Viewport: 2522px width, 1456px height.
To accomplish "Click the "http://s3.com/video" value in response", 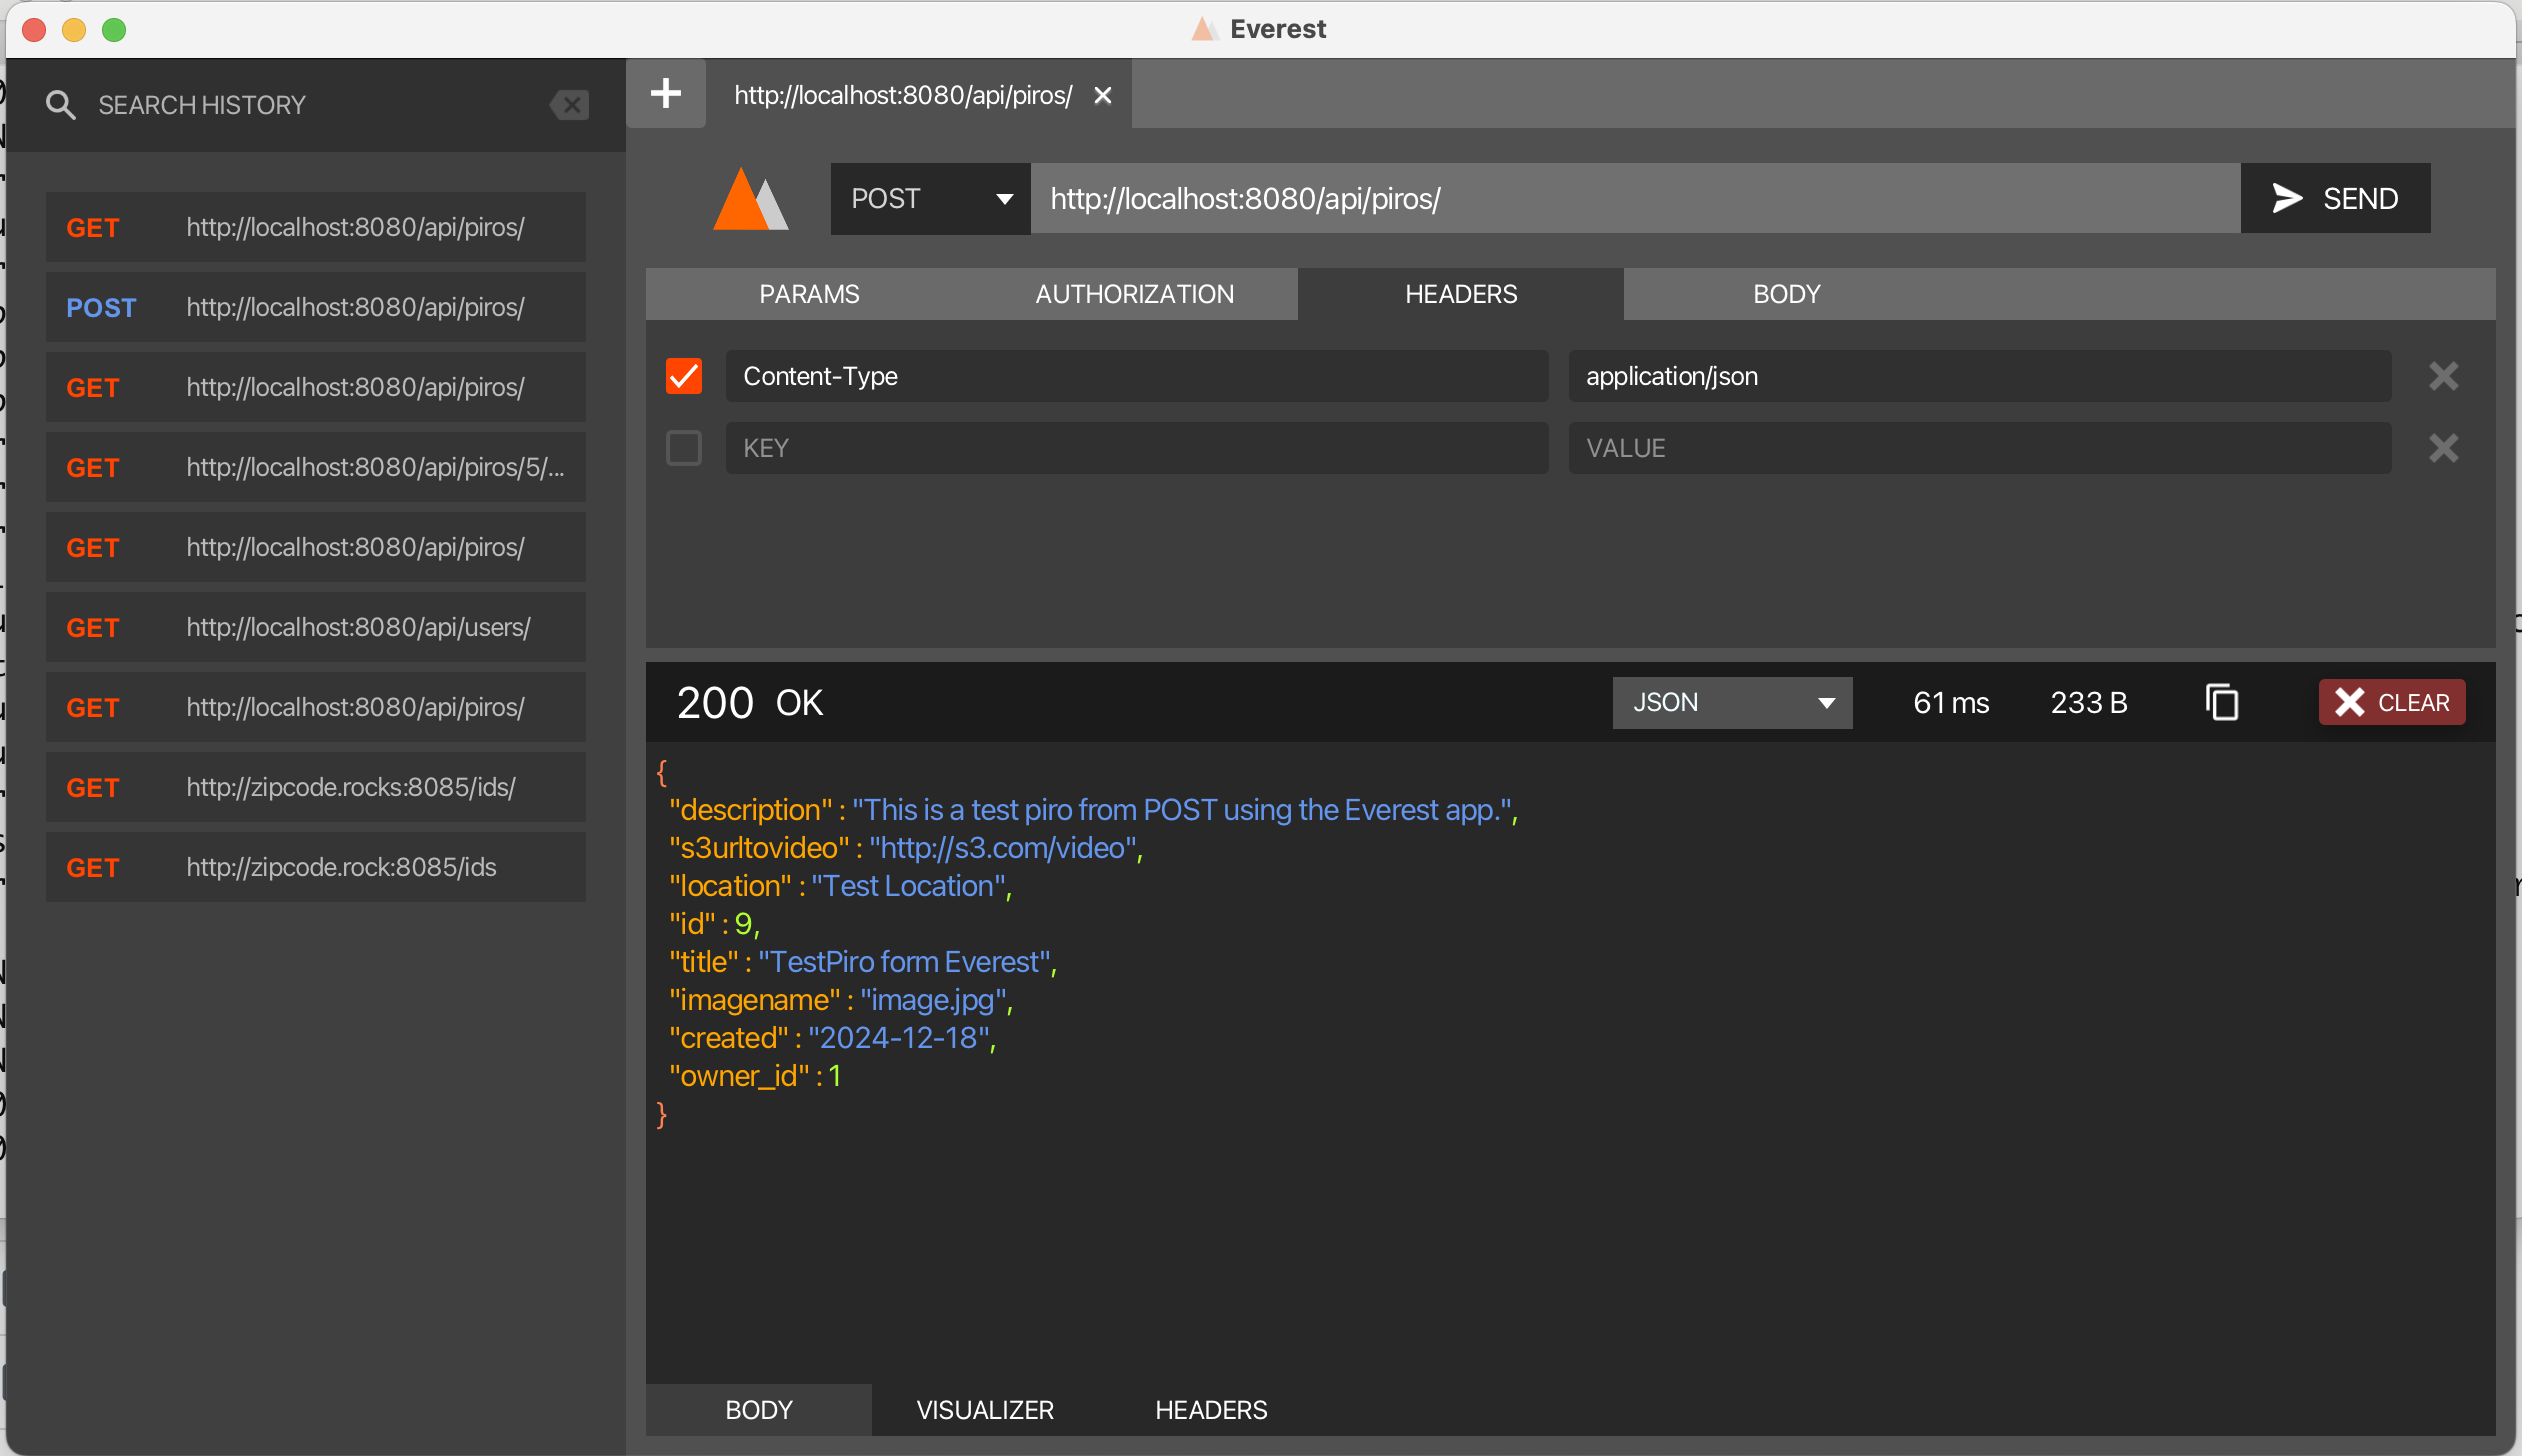I will 1003,847.
